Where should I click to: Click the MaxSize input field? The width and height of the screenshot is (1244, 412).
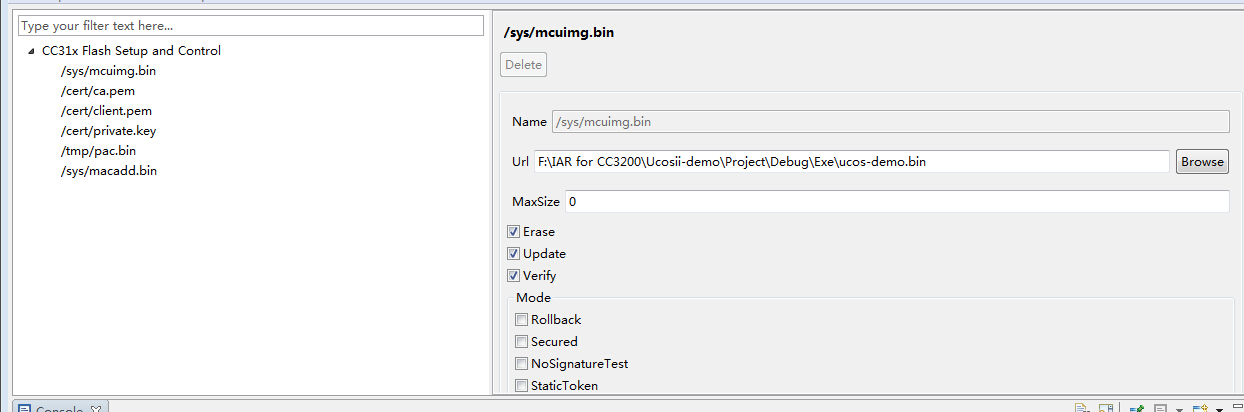pos(896,202)
